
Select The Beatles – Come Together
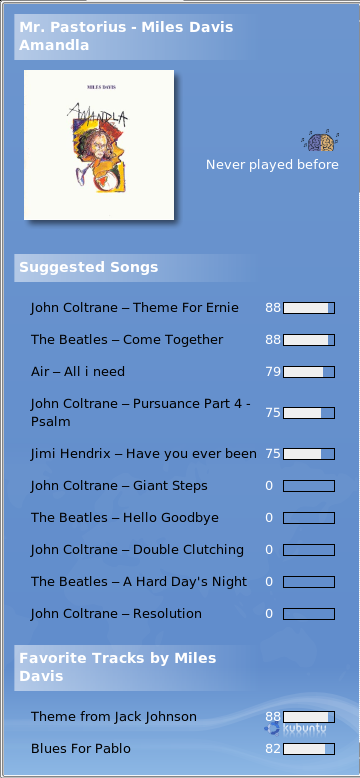127,340
